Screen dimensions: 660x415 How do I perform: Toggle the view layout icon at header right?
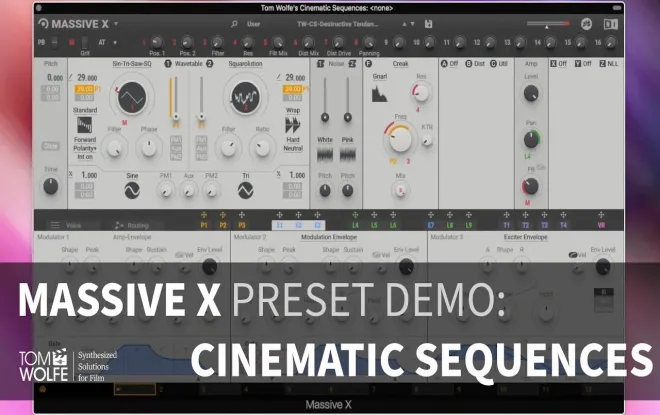[610, 24]
